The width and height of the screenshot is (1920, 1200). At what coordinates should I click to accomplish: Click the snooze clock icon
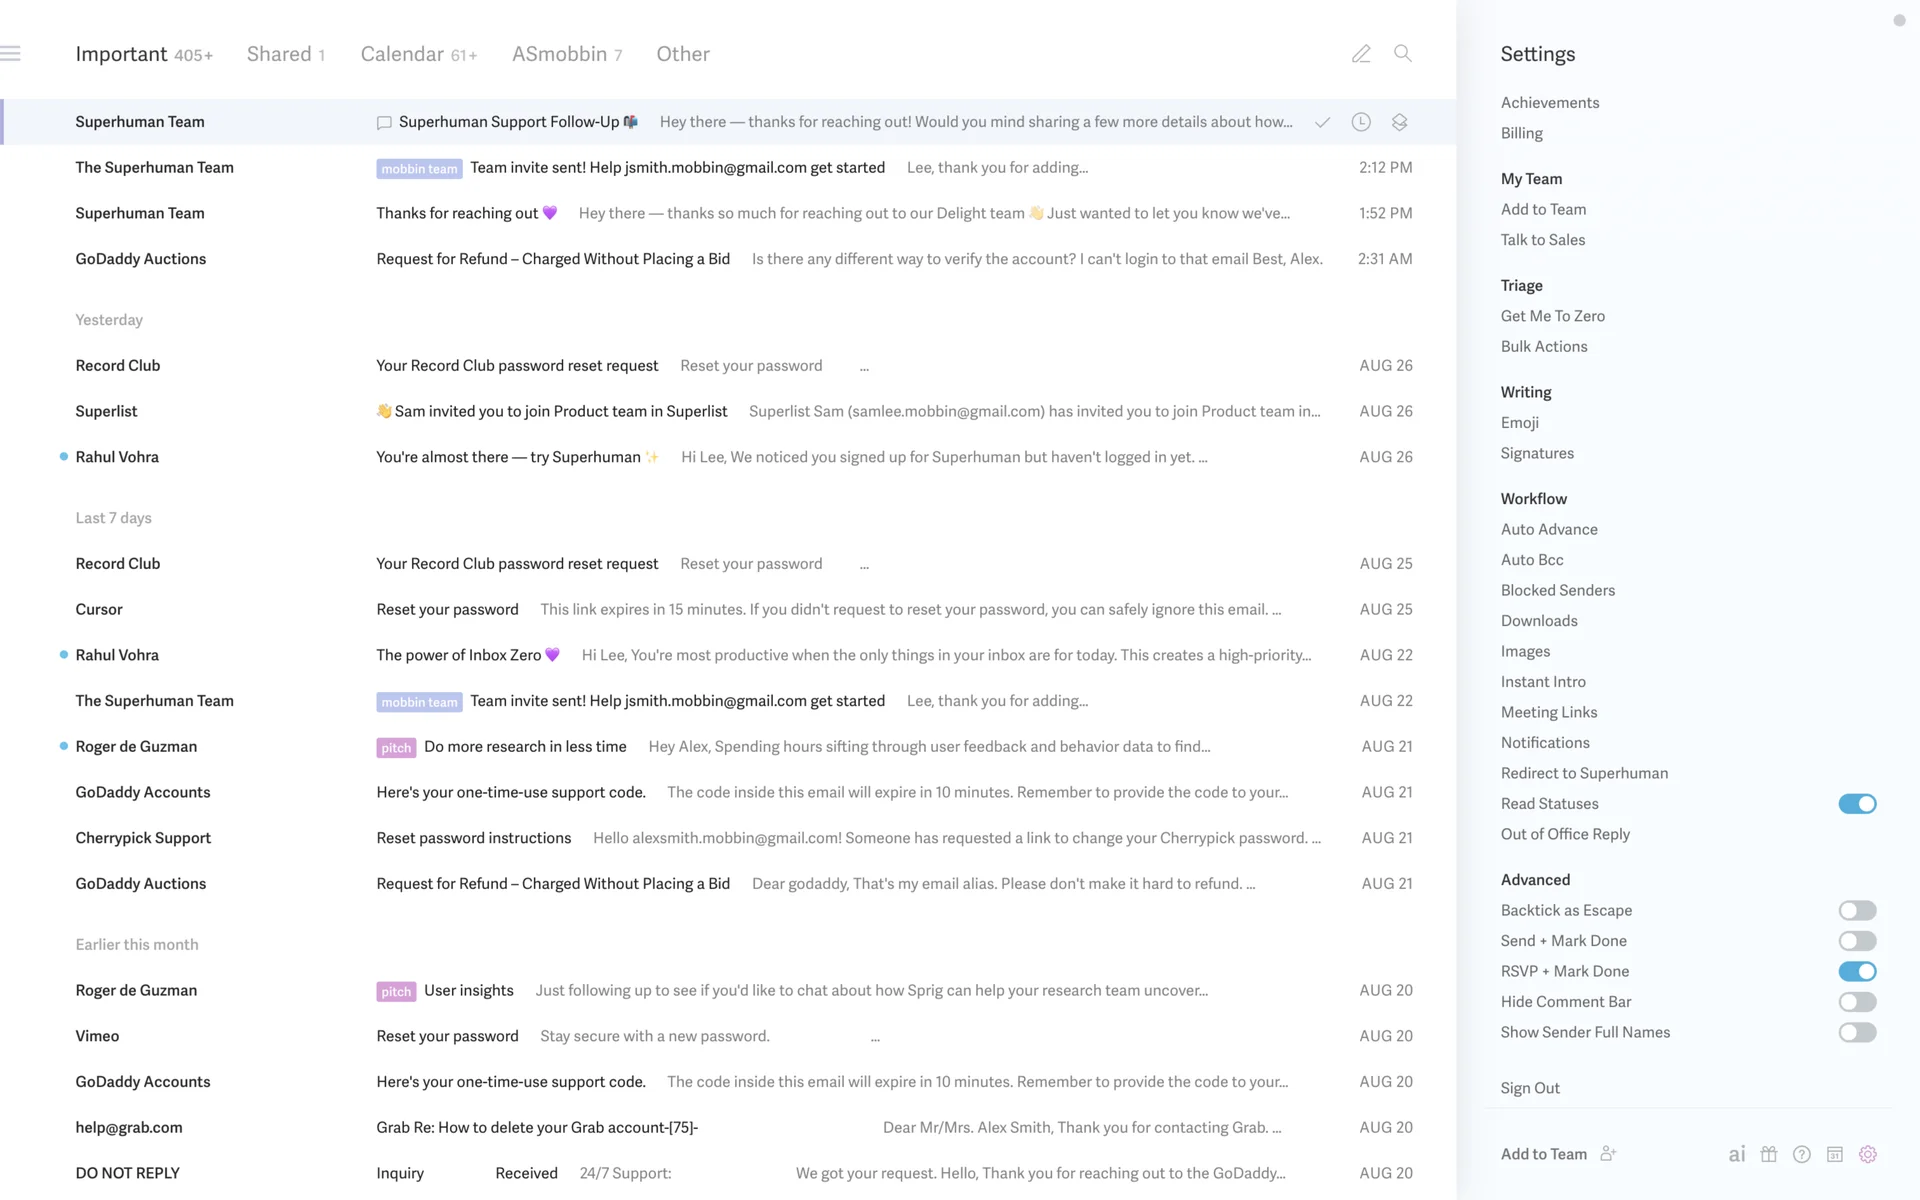1361,122
